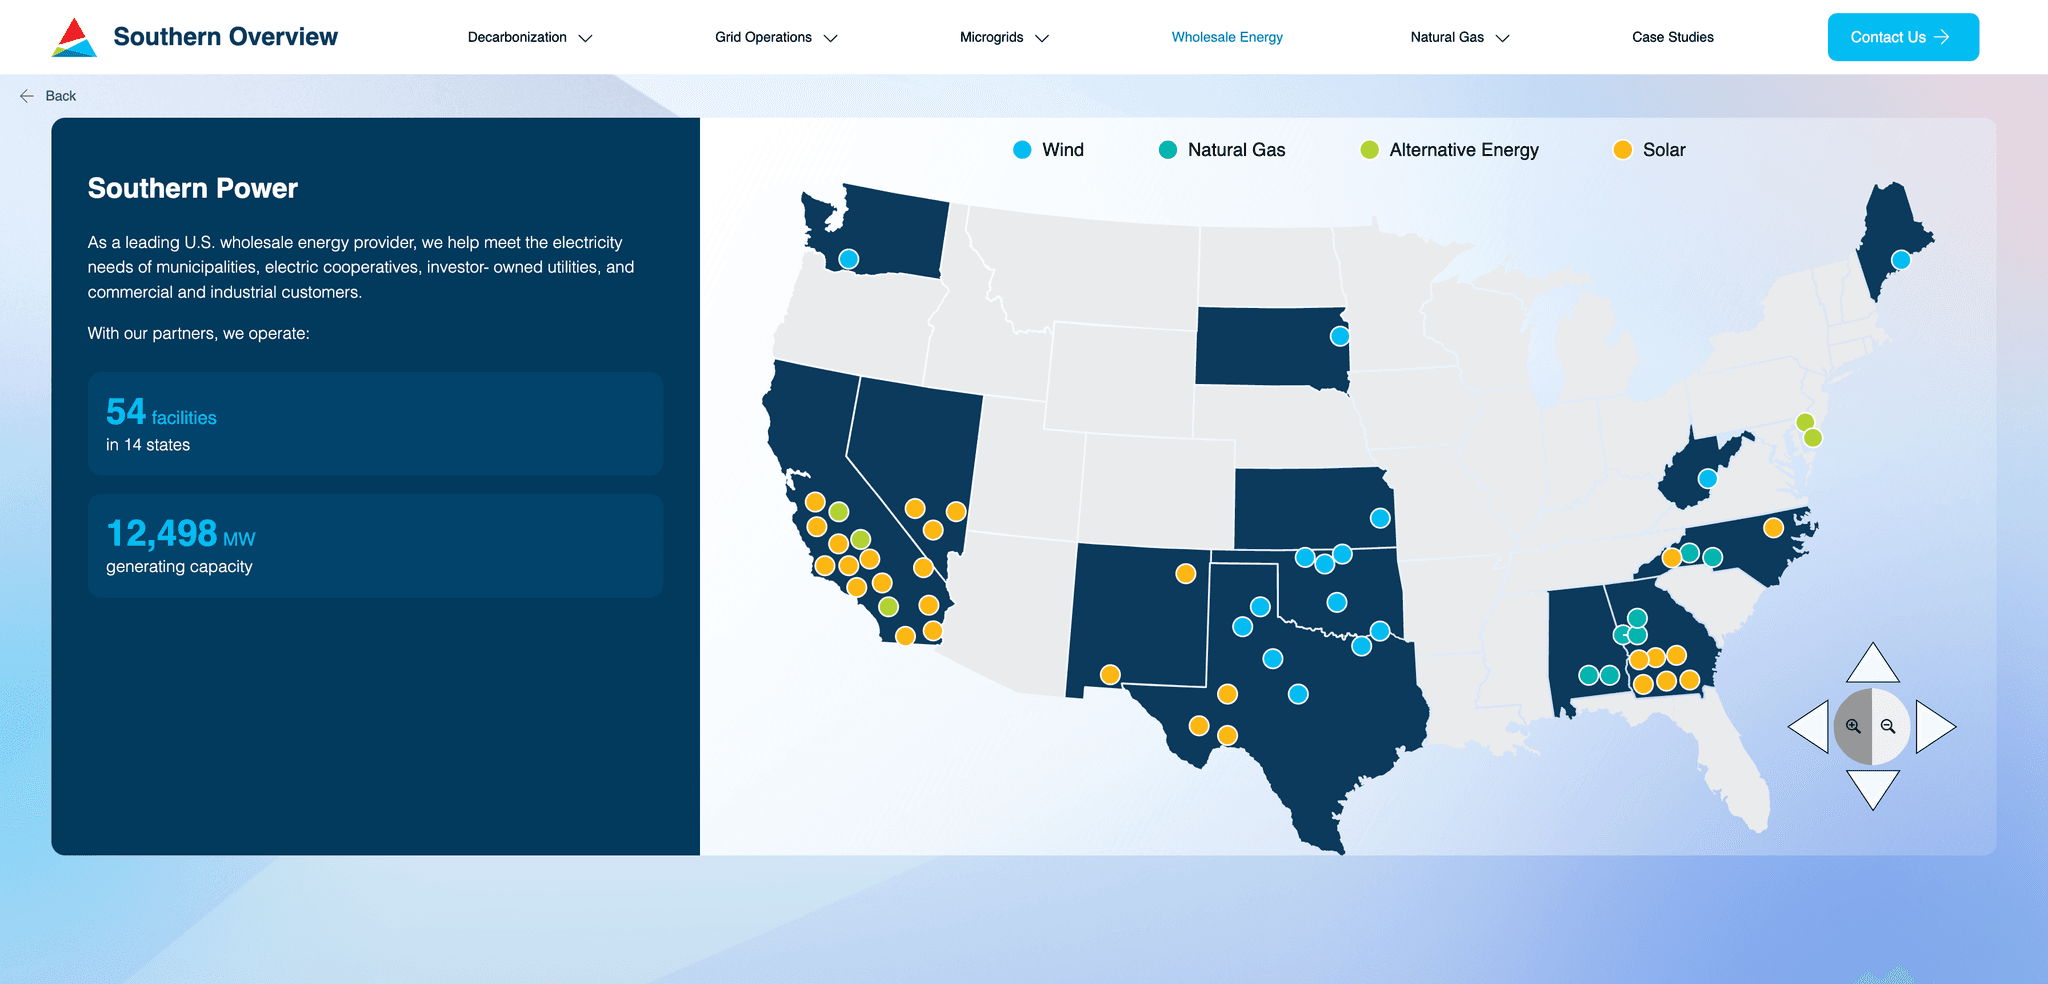The image size is (2048, 984).
Task: Select the upper solar marker in New Mexico
Action: click(x=1186, y=574)
